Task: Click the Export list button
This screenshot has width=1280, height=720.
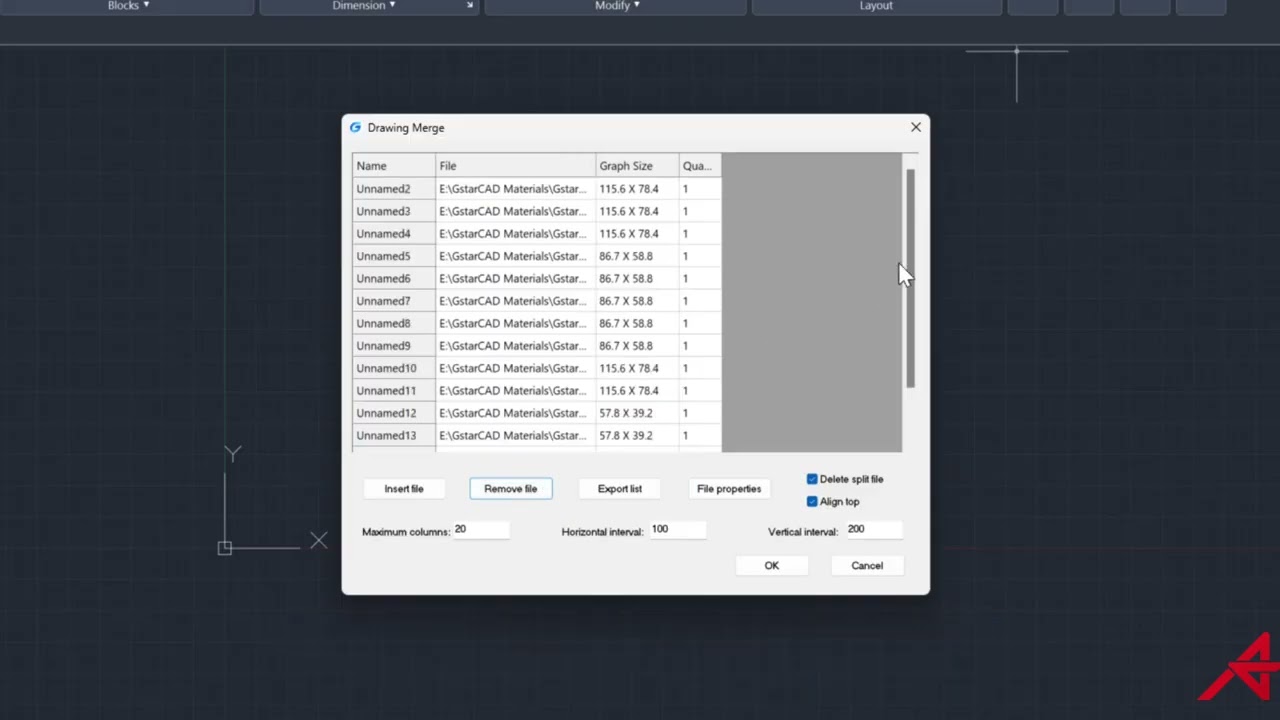Action: coord(620,489)
